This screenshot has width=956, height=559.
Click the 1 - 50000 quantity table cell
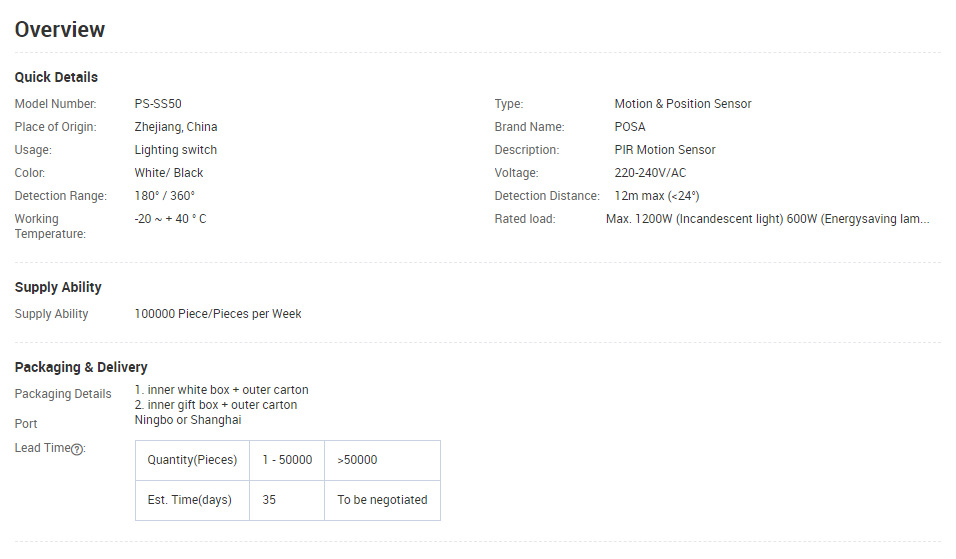[287, 460]
